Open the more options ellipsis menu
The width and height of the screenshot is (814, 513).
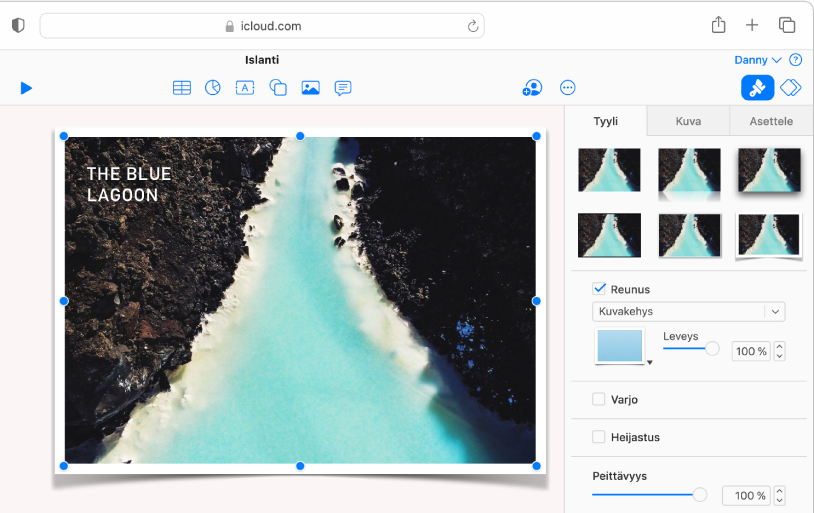(568, 88)
